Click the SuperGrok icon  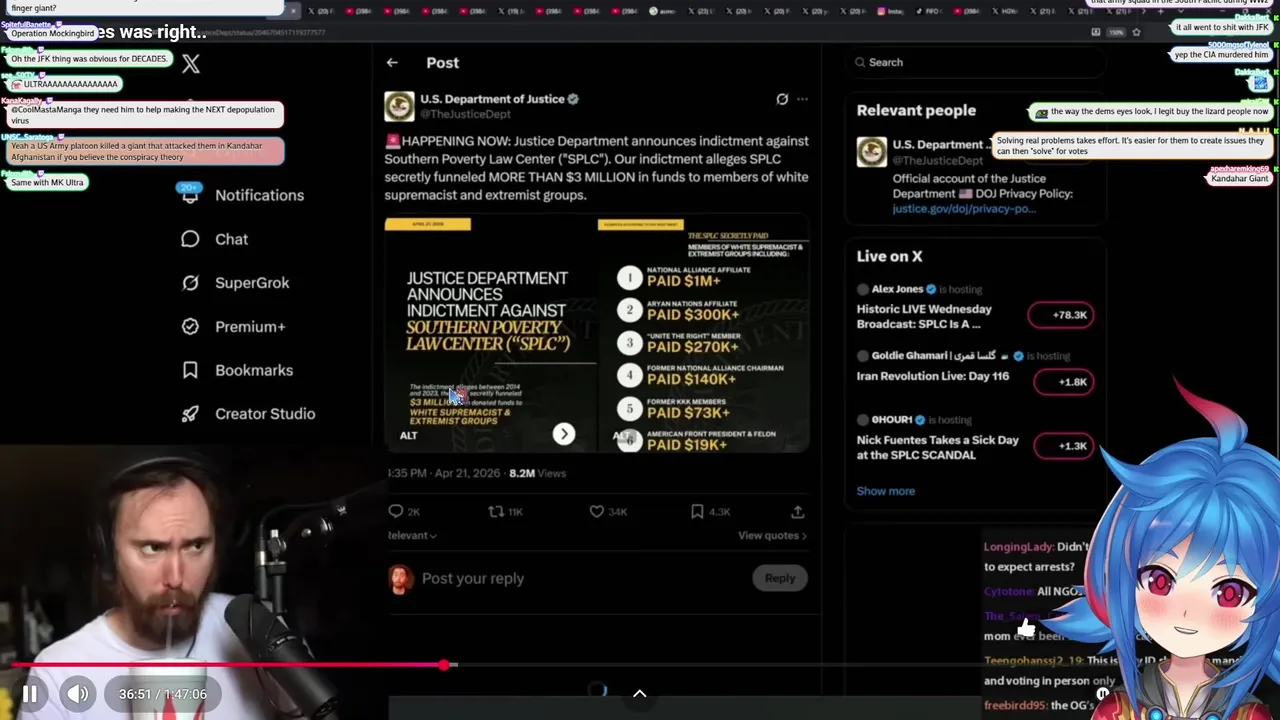tap(190, 283)
